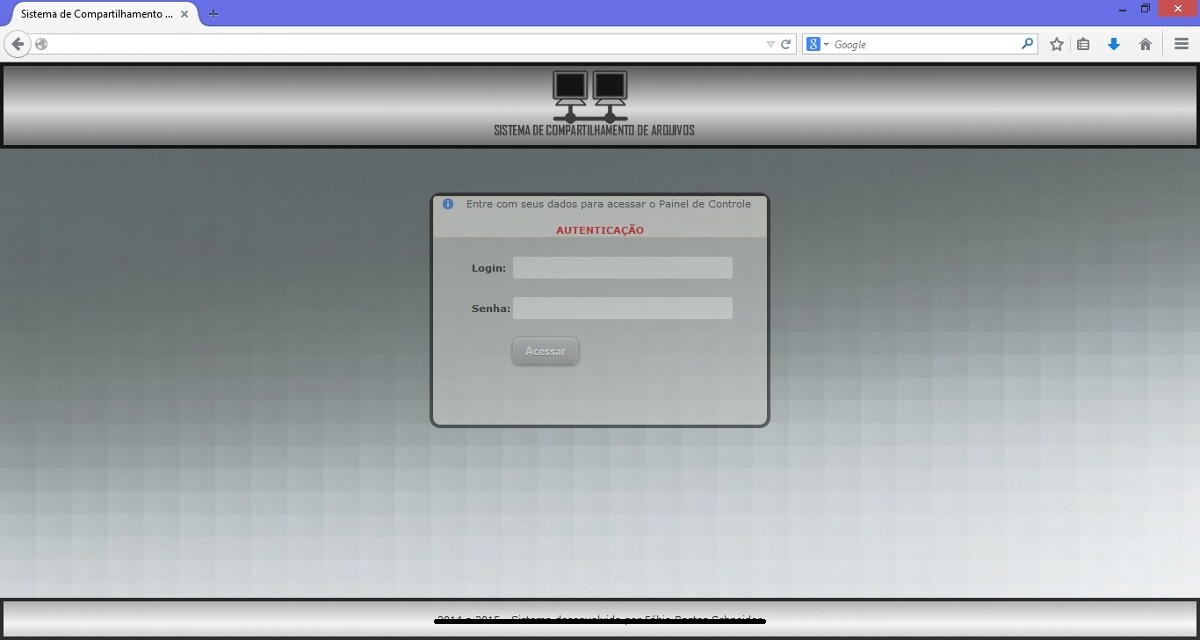The image size is (1200, 640).
Task: Click into the Senha password field
Action: point(622,308)
